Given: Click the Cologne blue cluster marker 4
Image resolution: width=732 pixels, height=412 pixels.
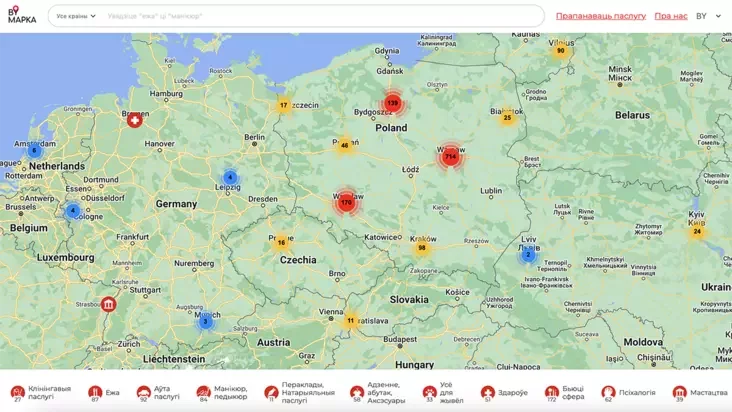Looking at the screenshot, I should tap(73, 211).
